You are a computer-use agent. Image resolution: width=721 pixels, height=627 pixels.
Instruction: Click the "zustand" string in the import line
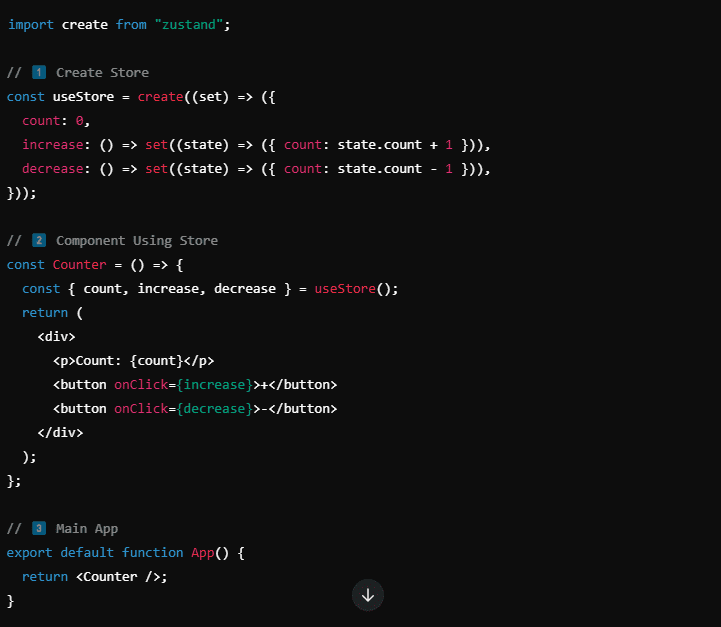189,24
